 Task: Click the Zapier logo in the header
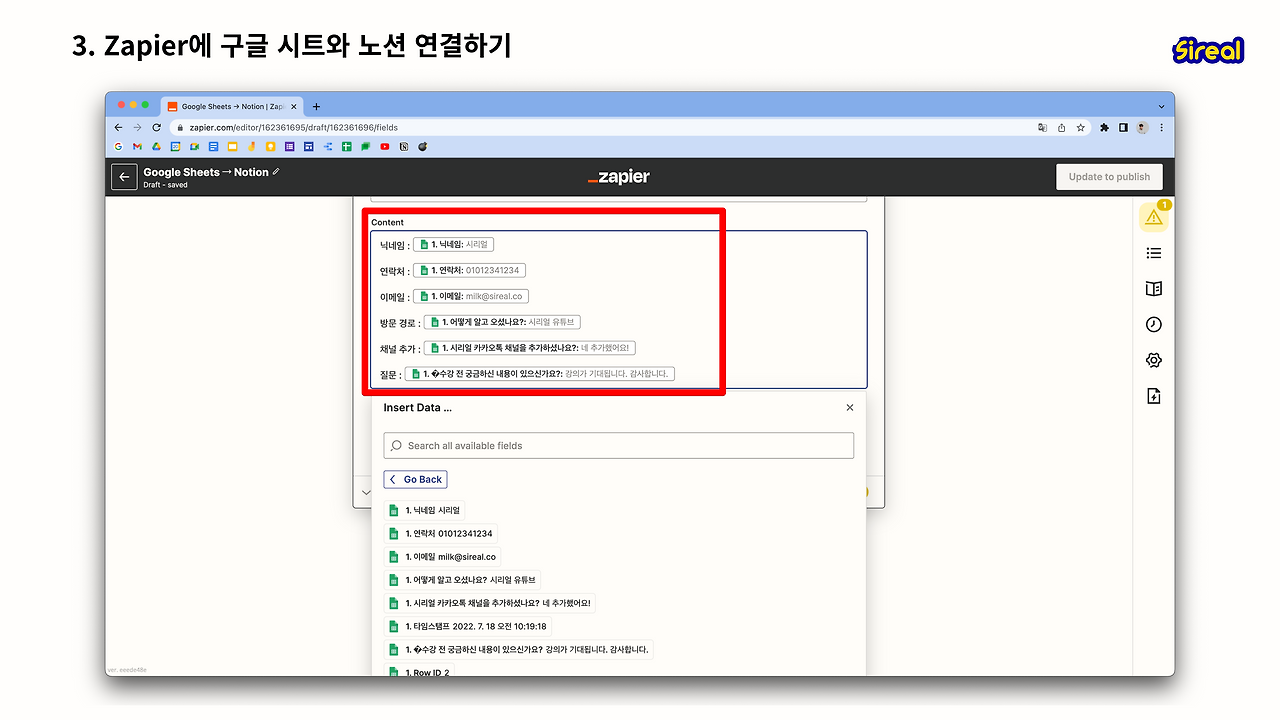pyautogui.click(x=619, y=177)
